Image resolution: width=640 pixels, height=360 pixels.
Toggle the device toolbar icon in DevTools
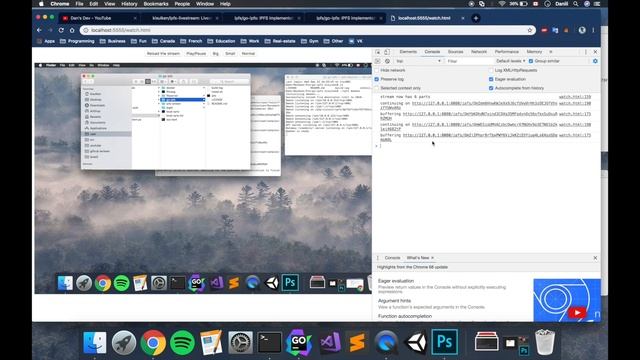pos(387,52)
